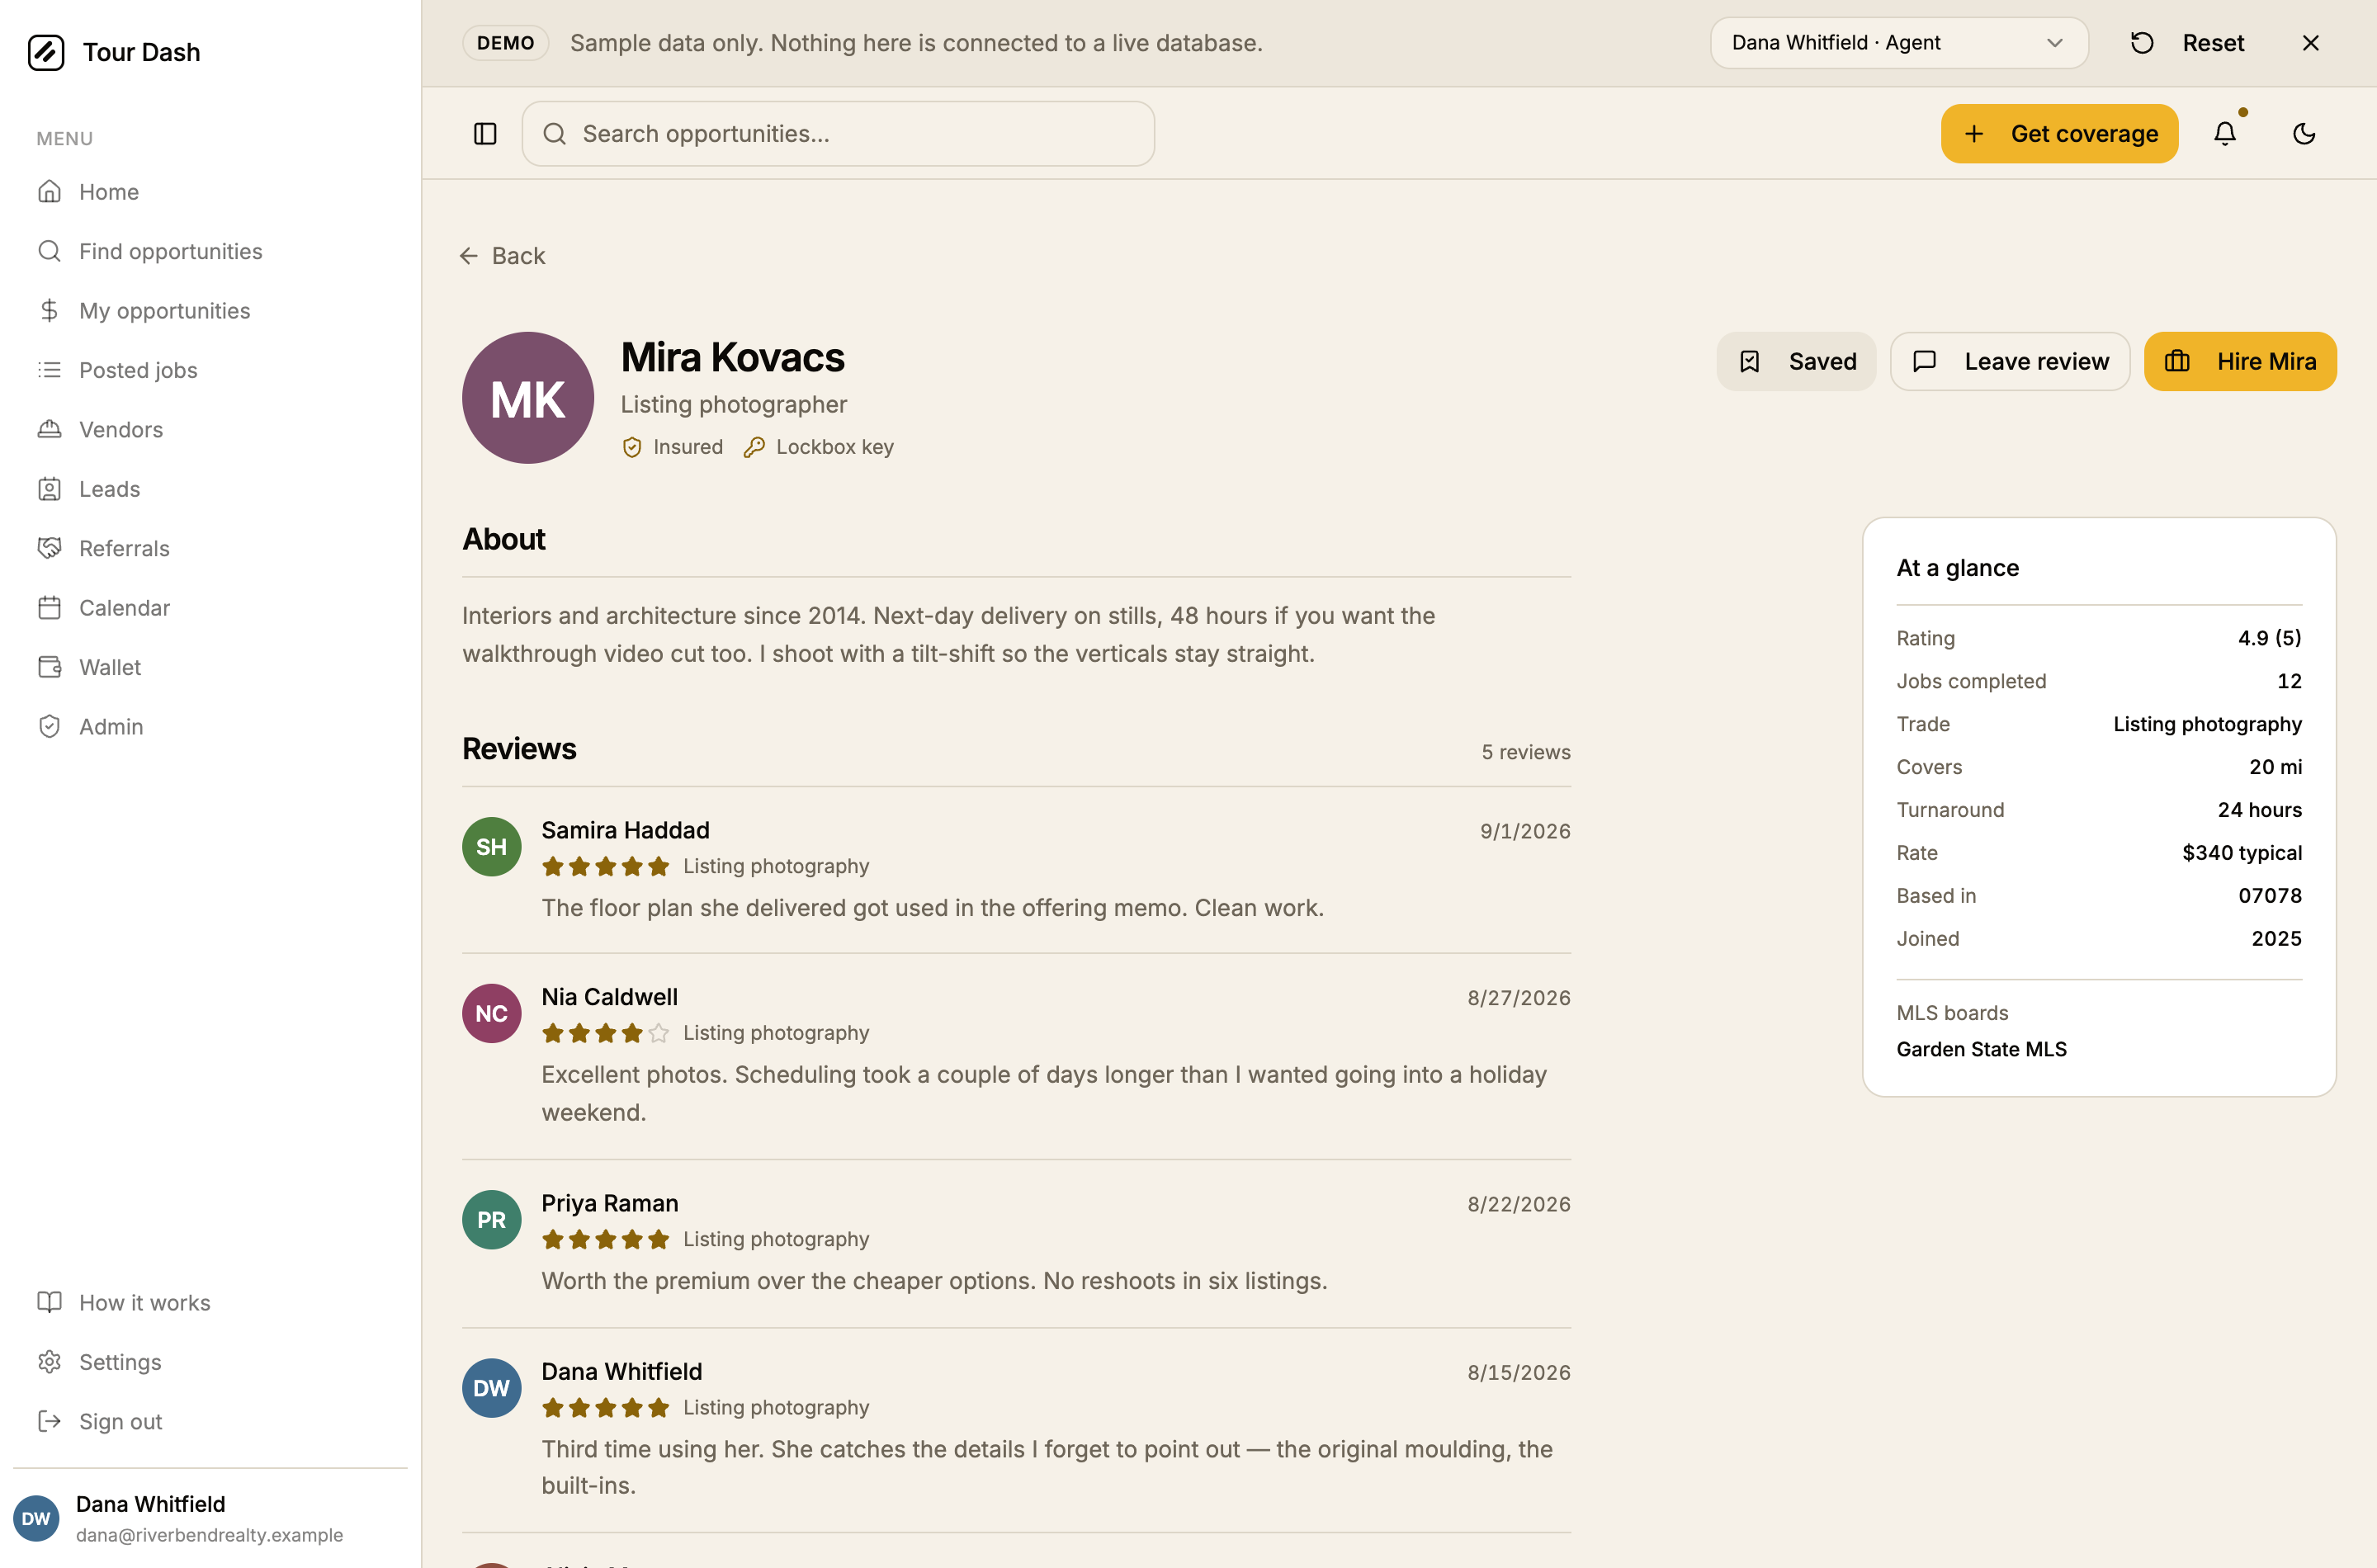Open the Dana Whitfield · Agent role dropdown
Viewport: 2377px width, 1568px height.
tap(1899, 43)
